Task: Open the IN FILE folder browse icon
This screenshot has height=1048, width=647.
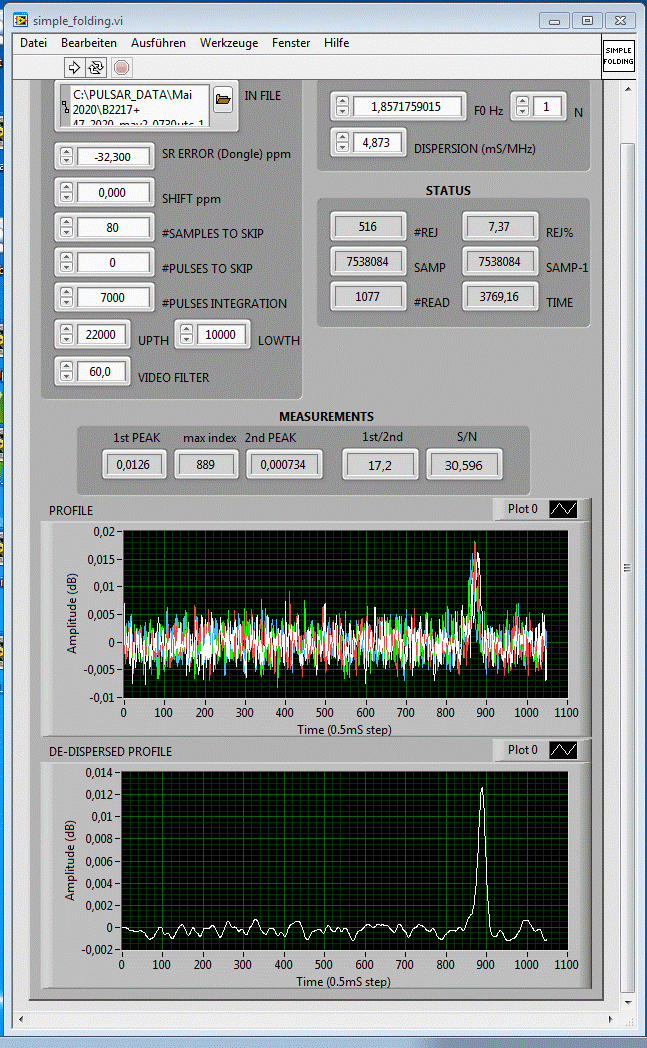Action: pos(223,100)
